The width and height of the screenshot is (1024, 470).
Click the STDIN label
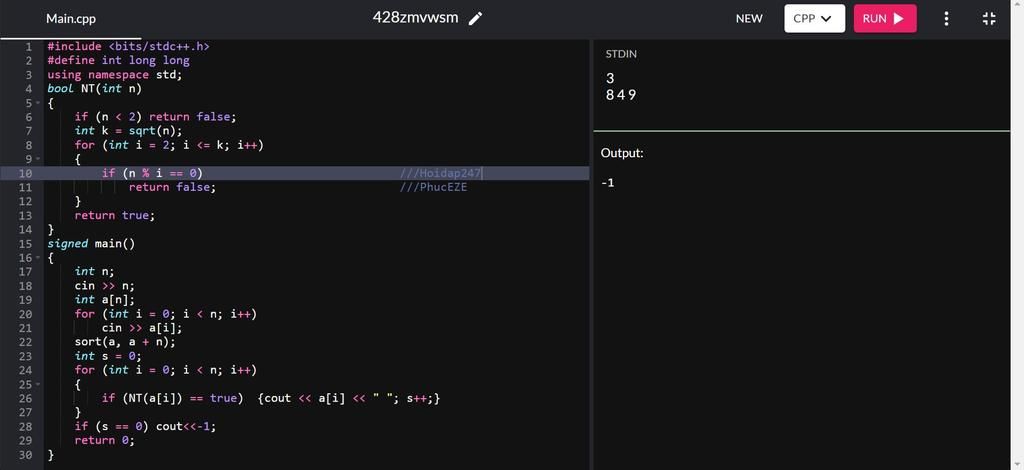tap(621, 54)
